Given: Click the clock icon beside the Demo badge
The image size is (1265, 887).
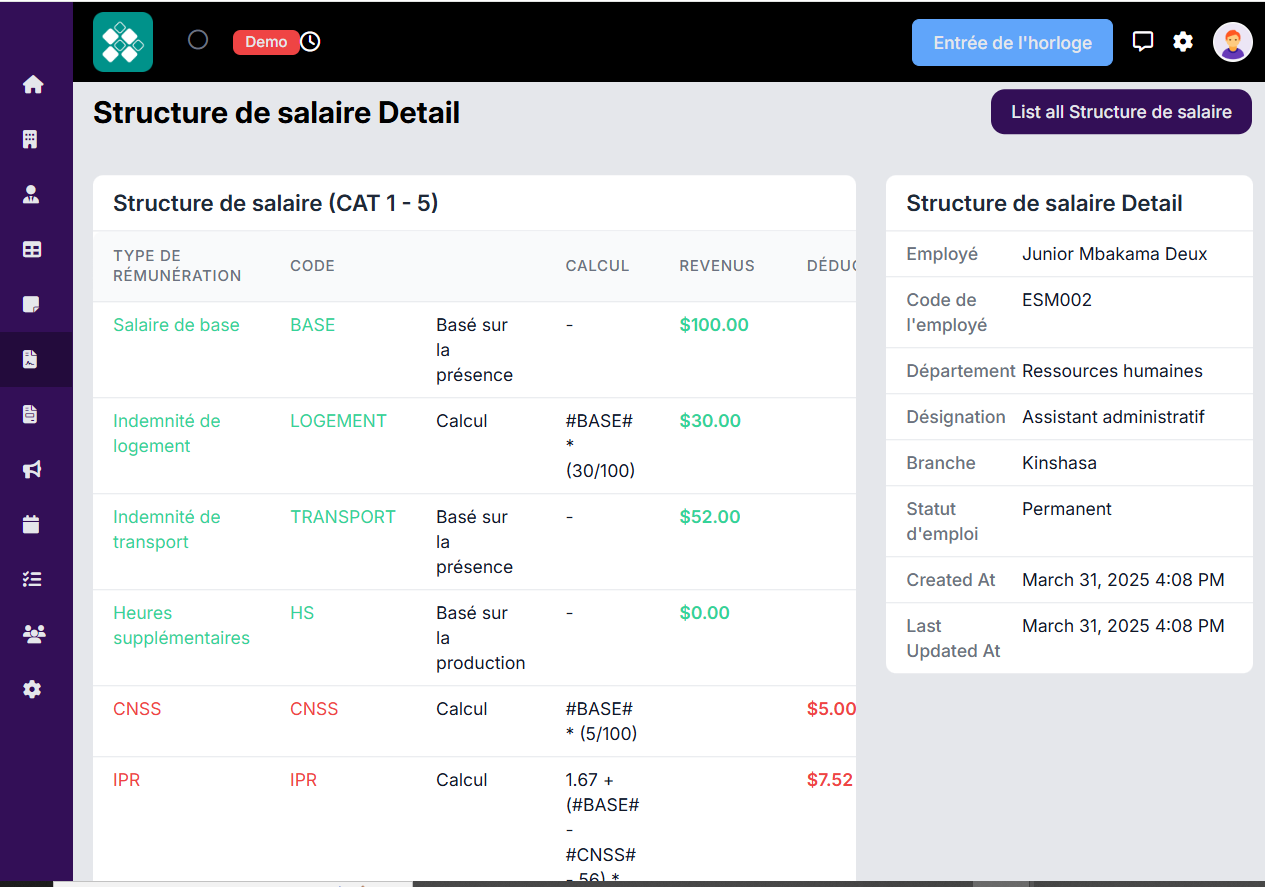Looking at the screenshot, I should (310, 42).
